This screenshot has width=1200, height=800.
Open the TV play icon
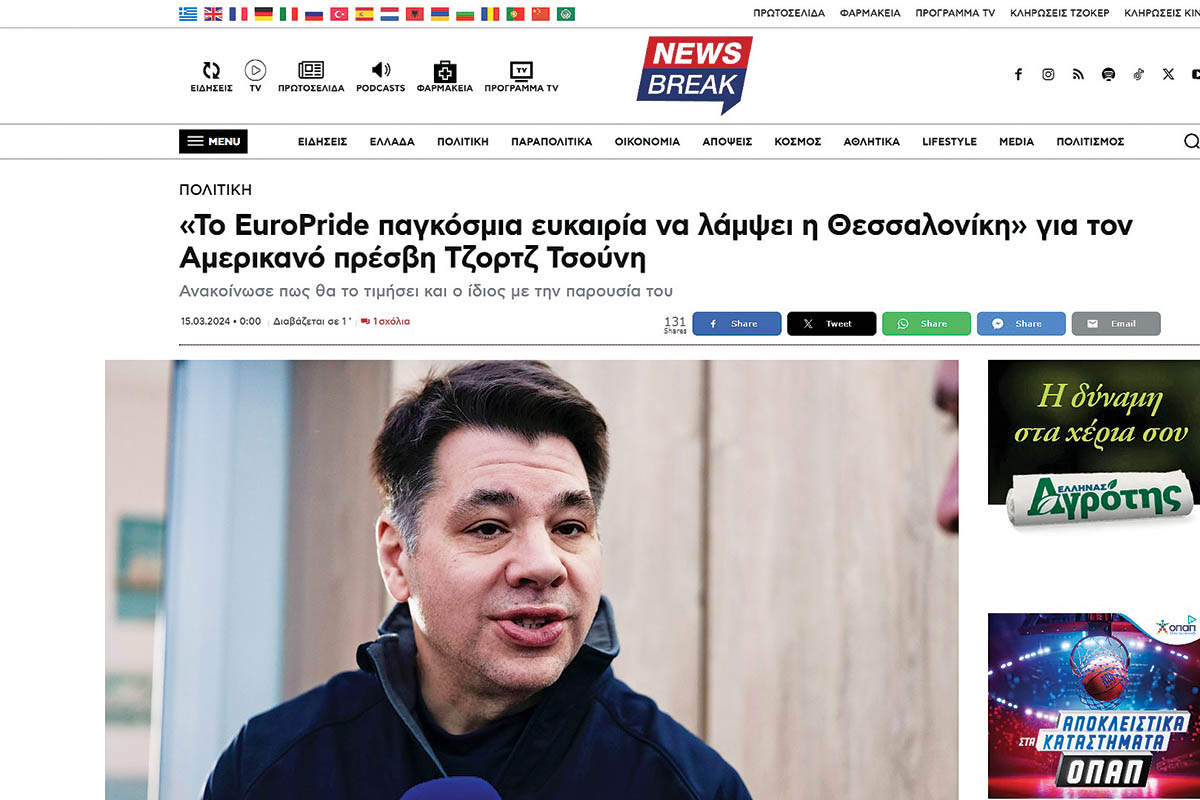(255, 70)
